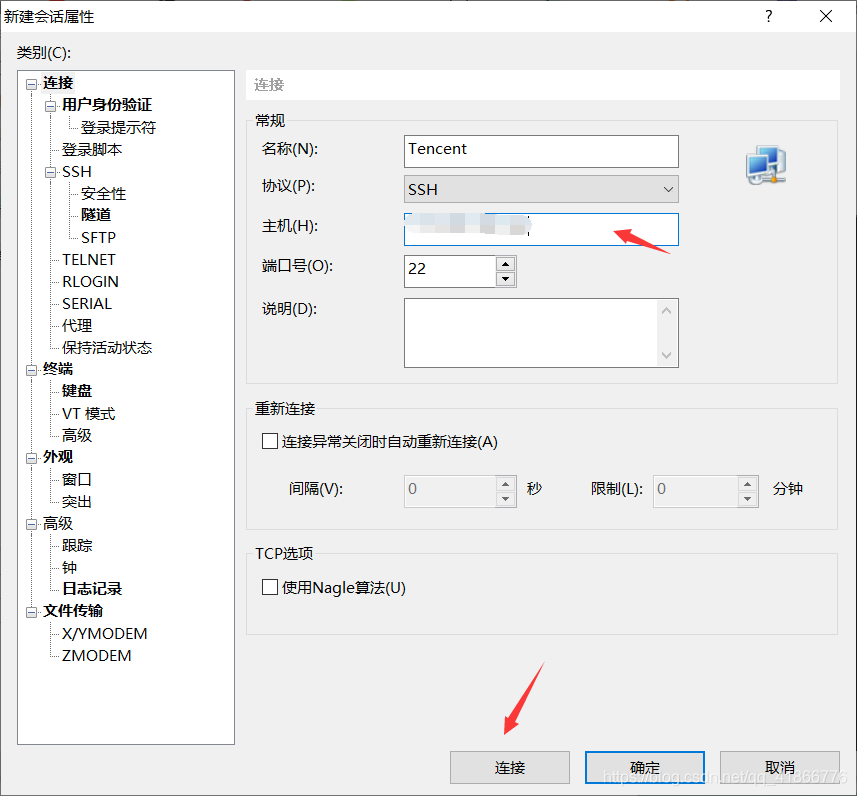
Task: Click the description box scroll up arrow
Action: tap(666, 311)
